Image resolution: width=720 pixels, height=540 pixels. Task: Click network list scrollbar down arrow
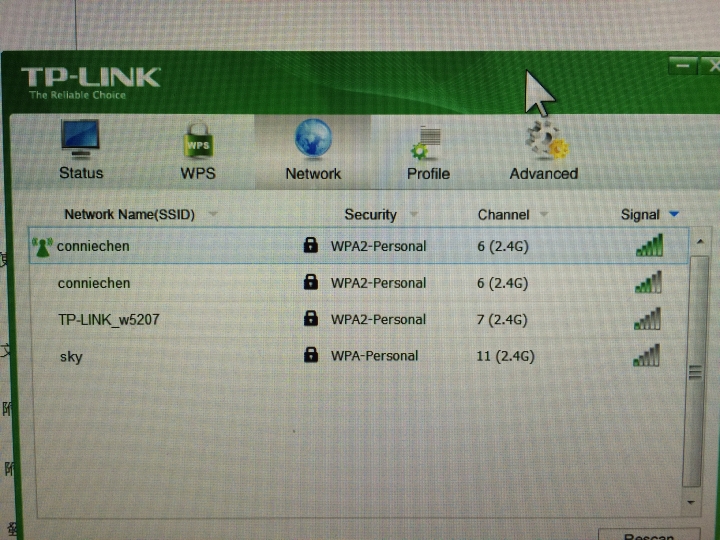point(691,503)
